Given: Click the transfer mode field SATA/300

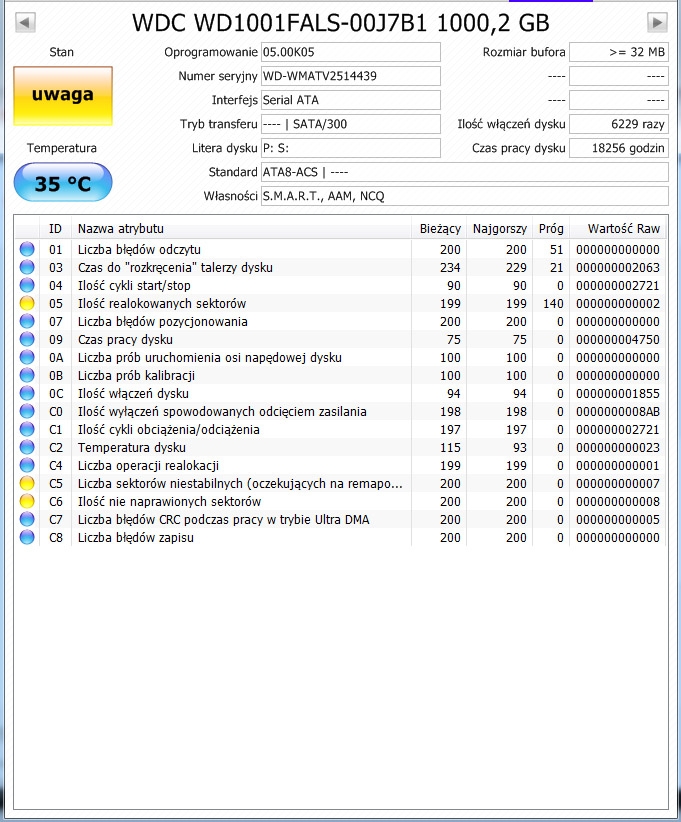Looking at the screenshot, I should click(351, 124).
